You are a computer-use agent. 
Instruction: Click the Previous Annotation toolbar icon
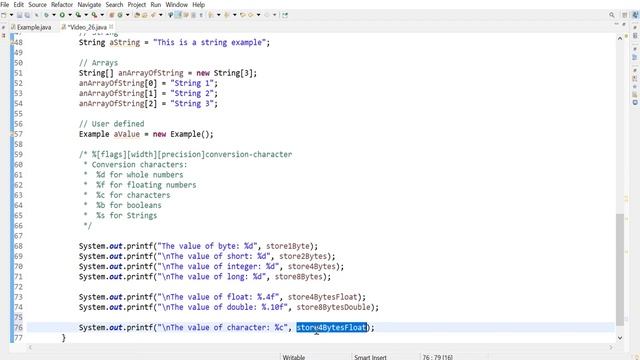click(227, 15)
